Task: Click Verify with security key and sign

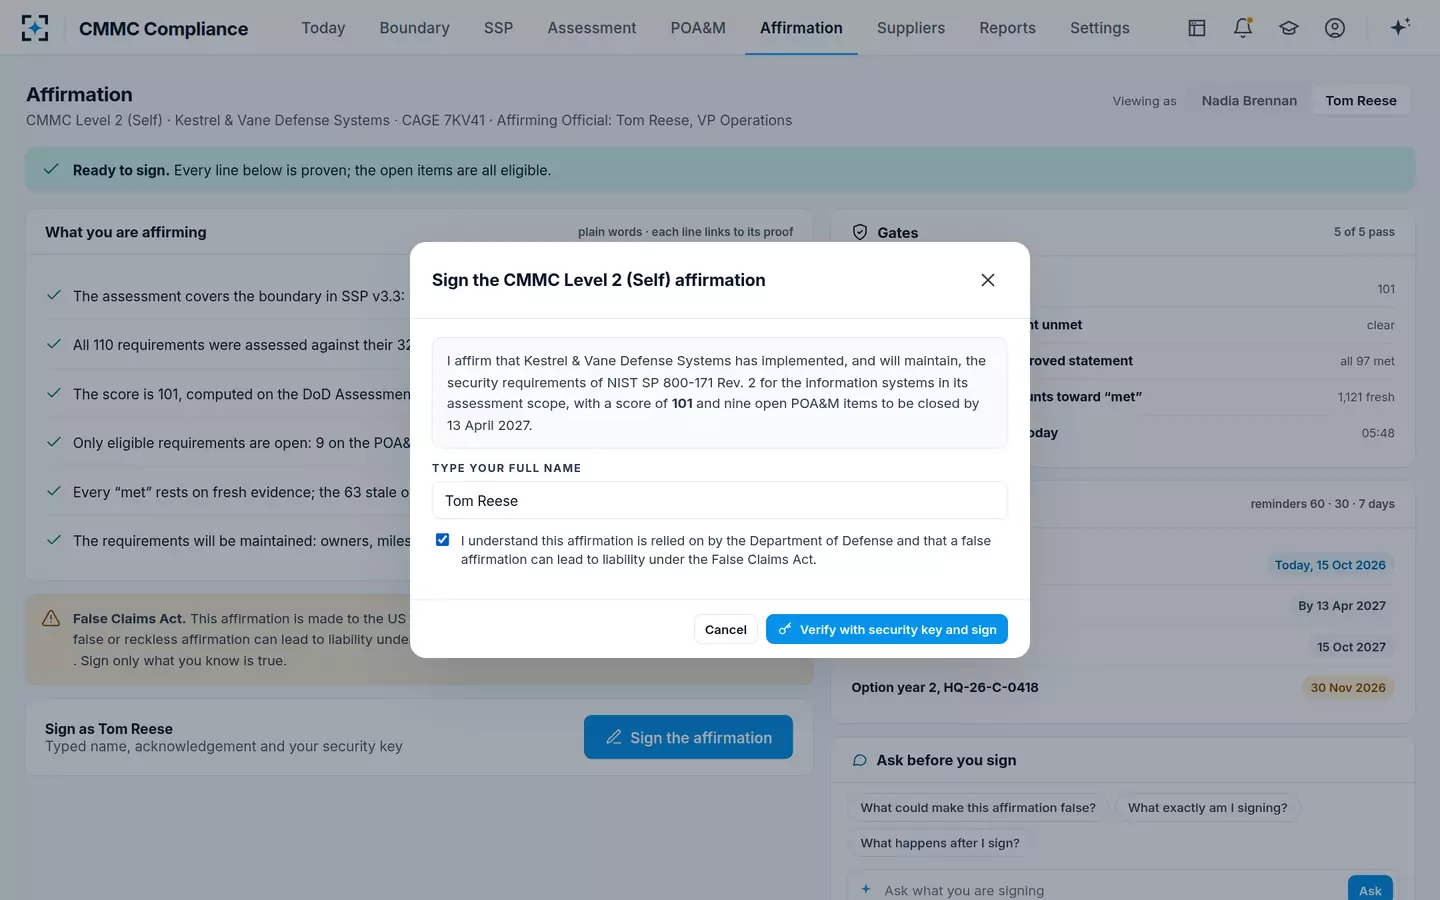Action: tap(887, 629)
